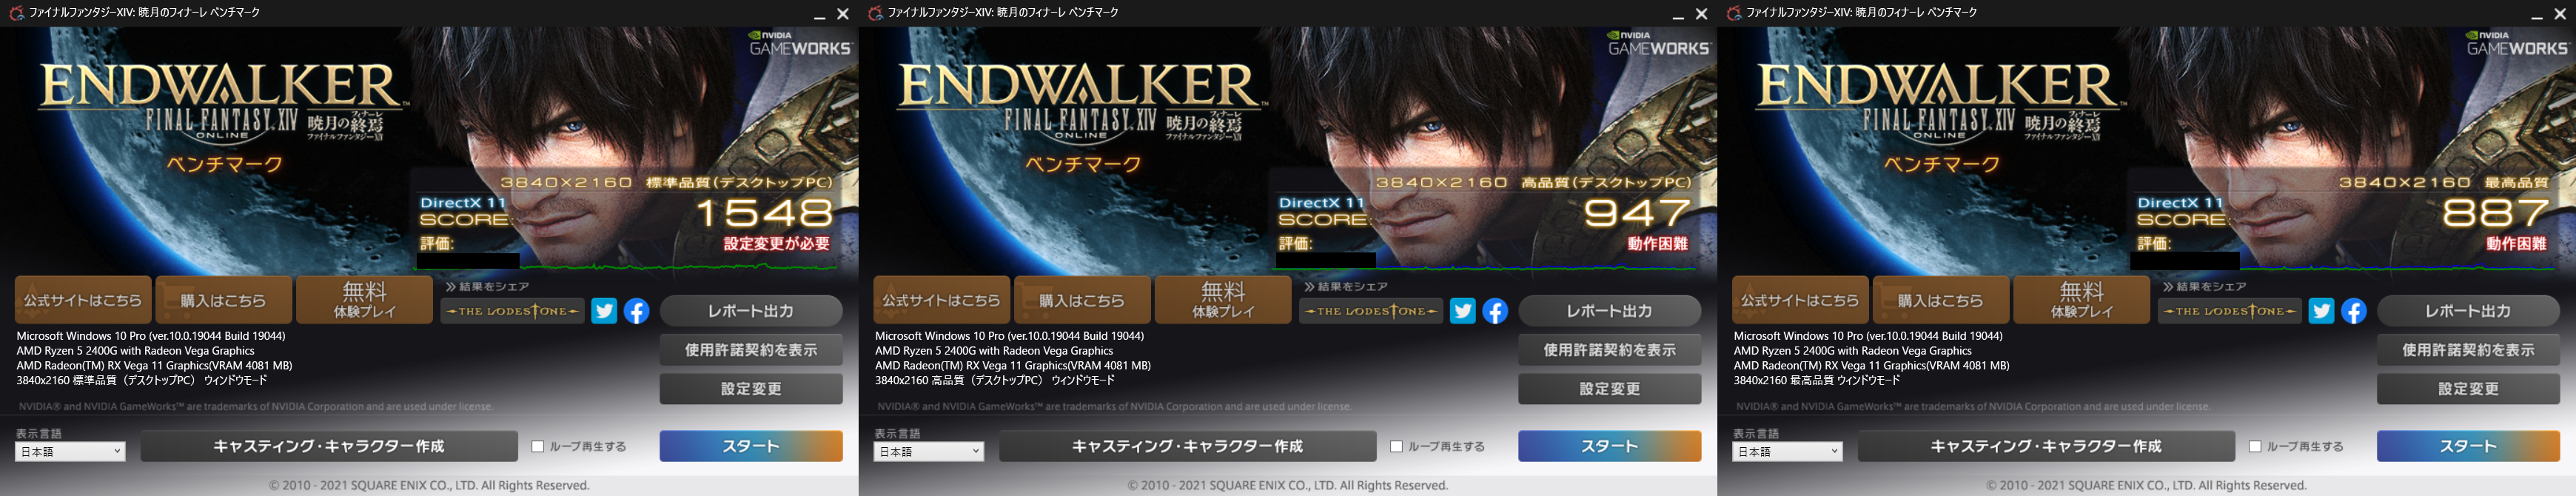Share to Facebook from the score 947 window

tap(1495, 311)
